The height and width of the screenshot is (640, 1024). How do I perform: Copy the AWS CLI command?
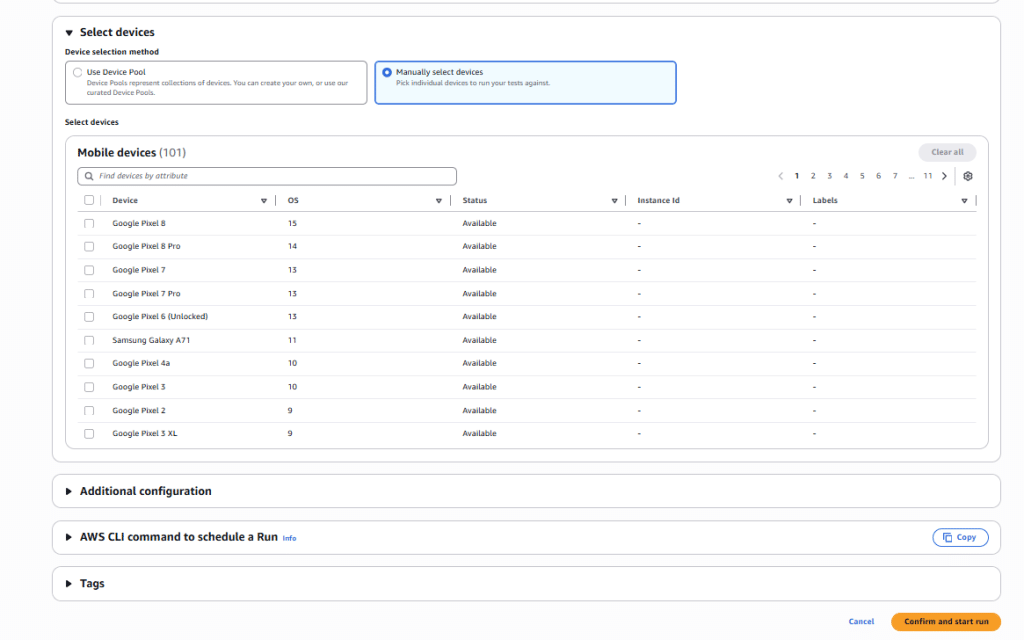point(960,537)
